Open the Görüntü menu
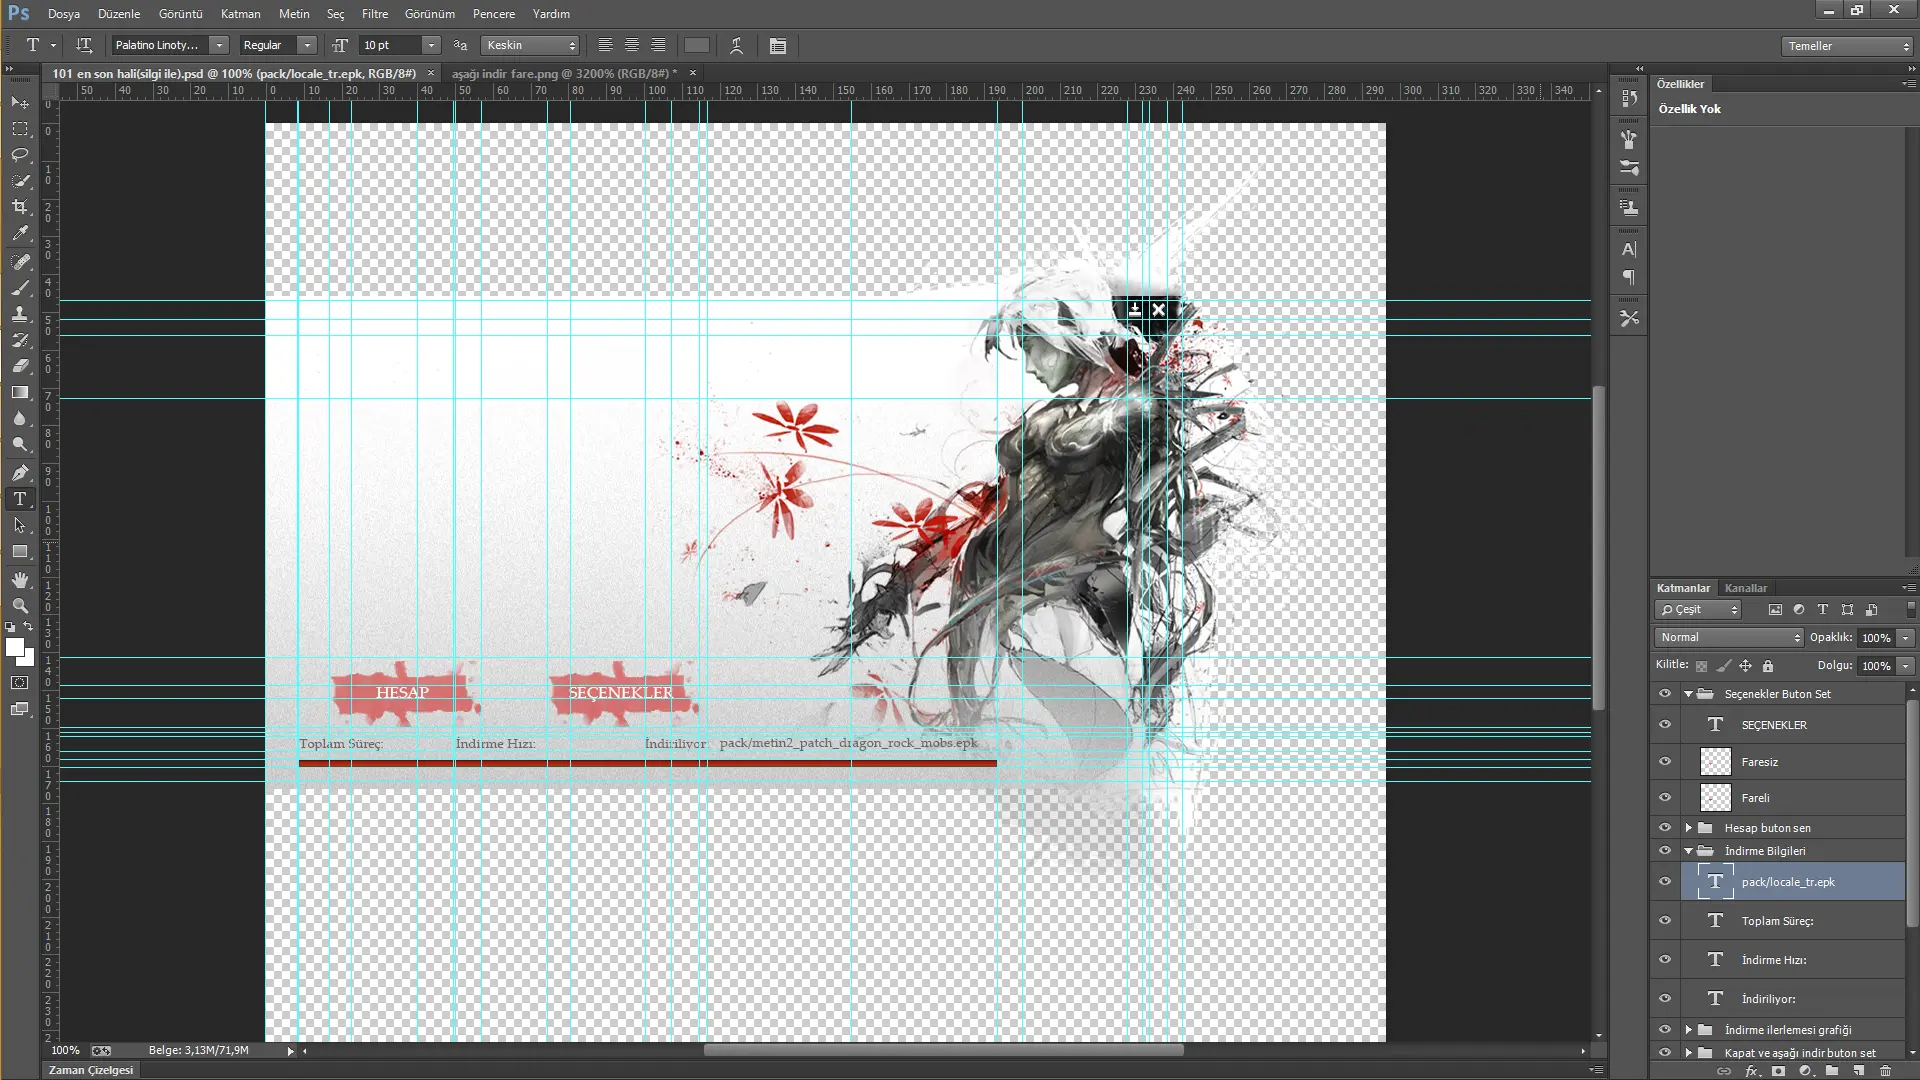Viewport: 1920px width, 1080px height. (x=179, y=13)
